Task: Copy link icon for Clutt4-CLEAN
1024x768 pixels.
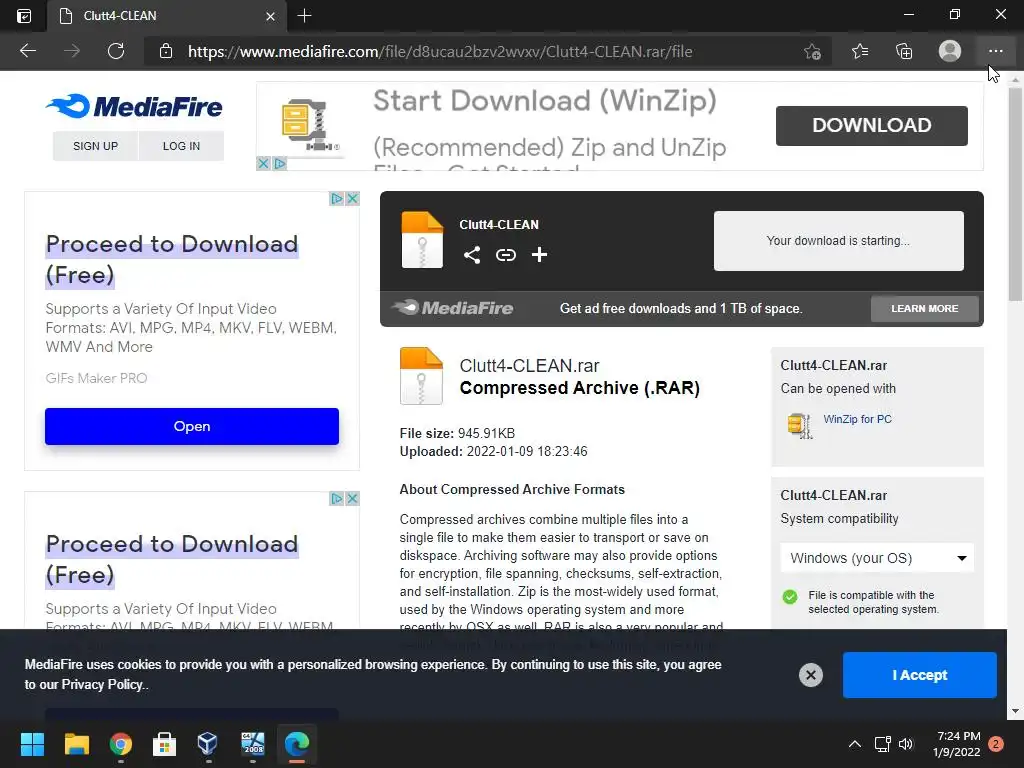Action: [505, 255]
